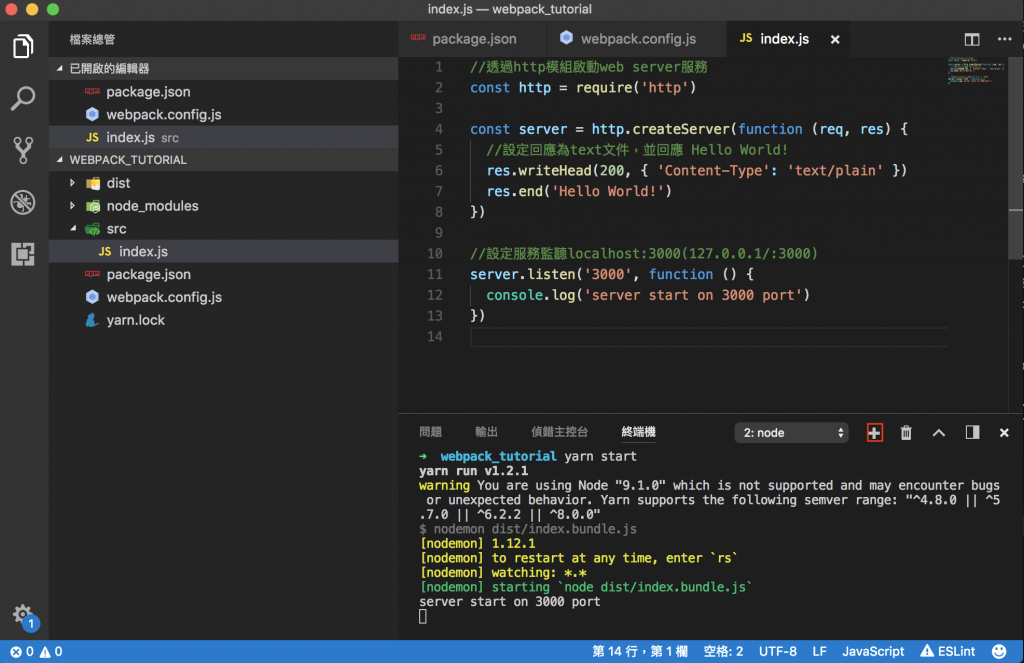Open the terminal selector dropdown '2: node'
This screenshot has height=663, width=1024.
click(791, 433)
